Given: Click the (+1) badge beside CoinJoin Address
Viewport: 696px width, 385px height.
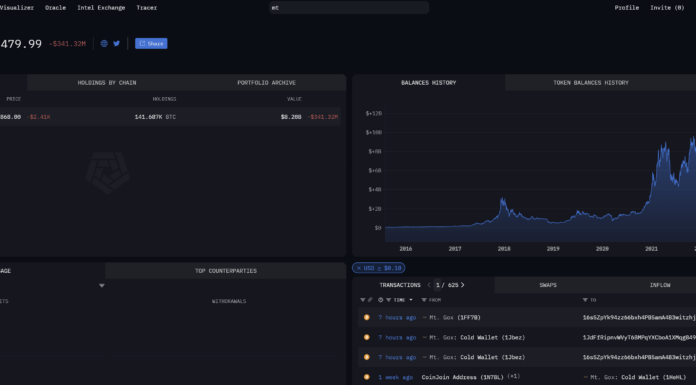Looking at the screenshot, I should 514,377.
